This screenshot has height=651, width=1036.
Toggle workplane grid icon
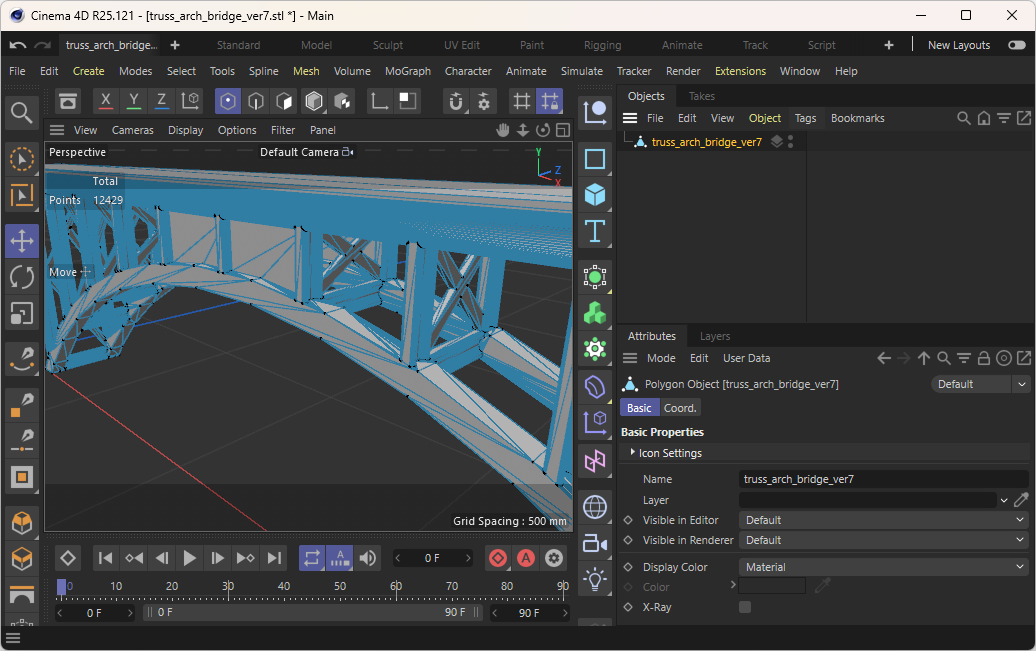tap(522, 101)
